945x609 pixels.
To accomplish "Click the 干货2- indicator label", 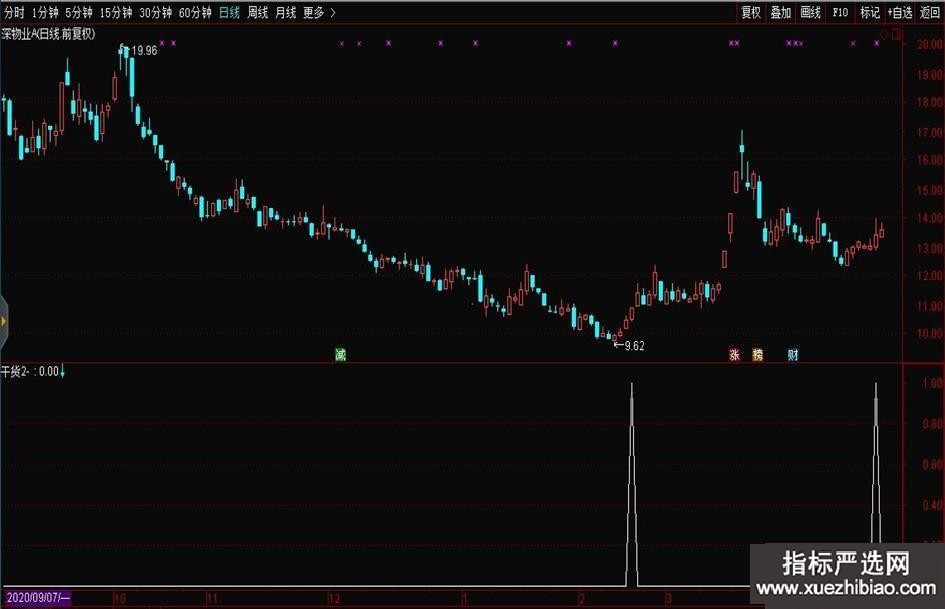I will click(x=15, y=371).
